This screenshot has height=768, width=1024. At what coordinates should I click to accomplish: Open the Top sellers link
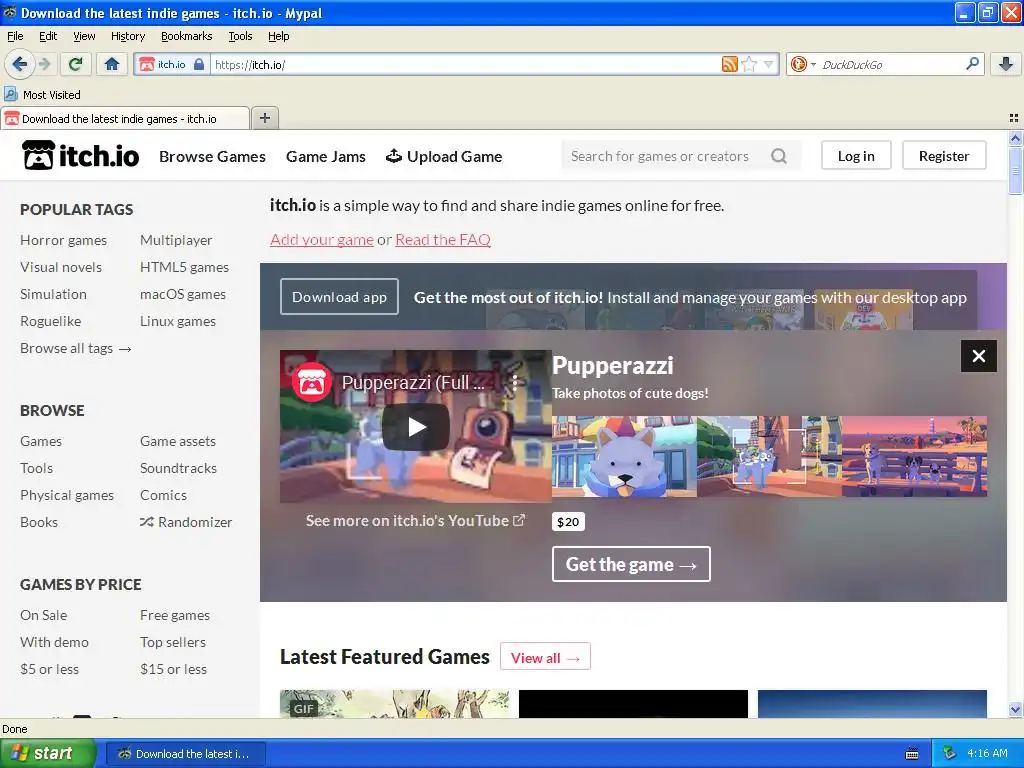(172, 642)
